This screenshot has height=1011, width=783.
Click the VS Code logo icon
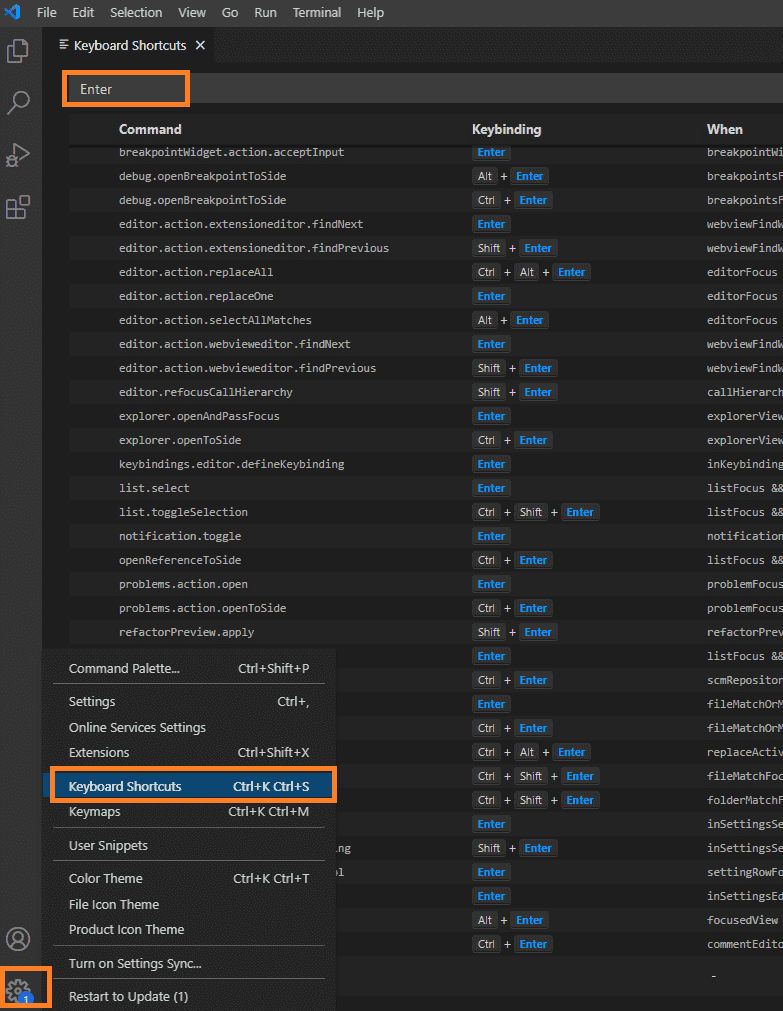[13, 13]
